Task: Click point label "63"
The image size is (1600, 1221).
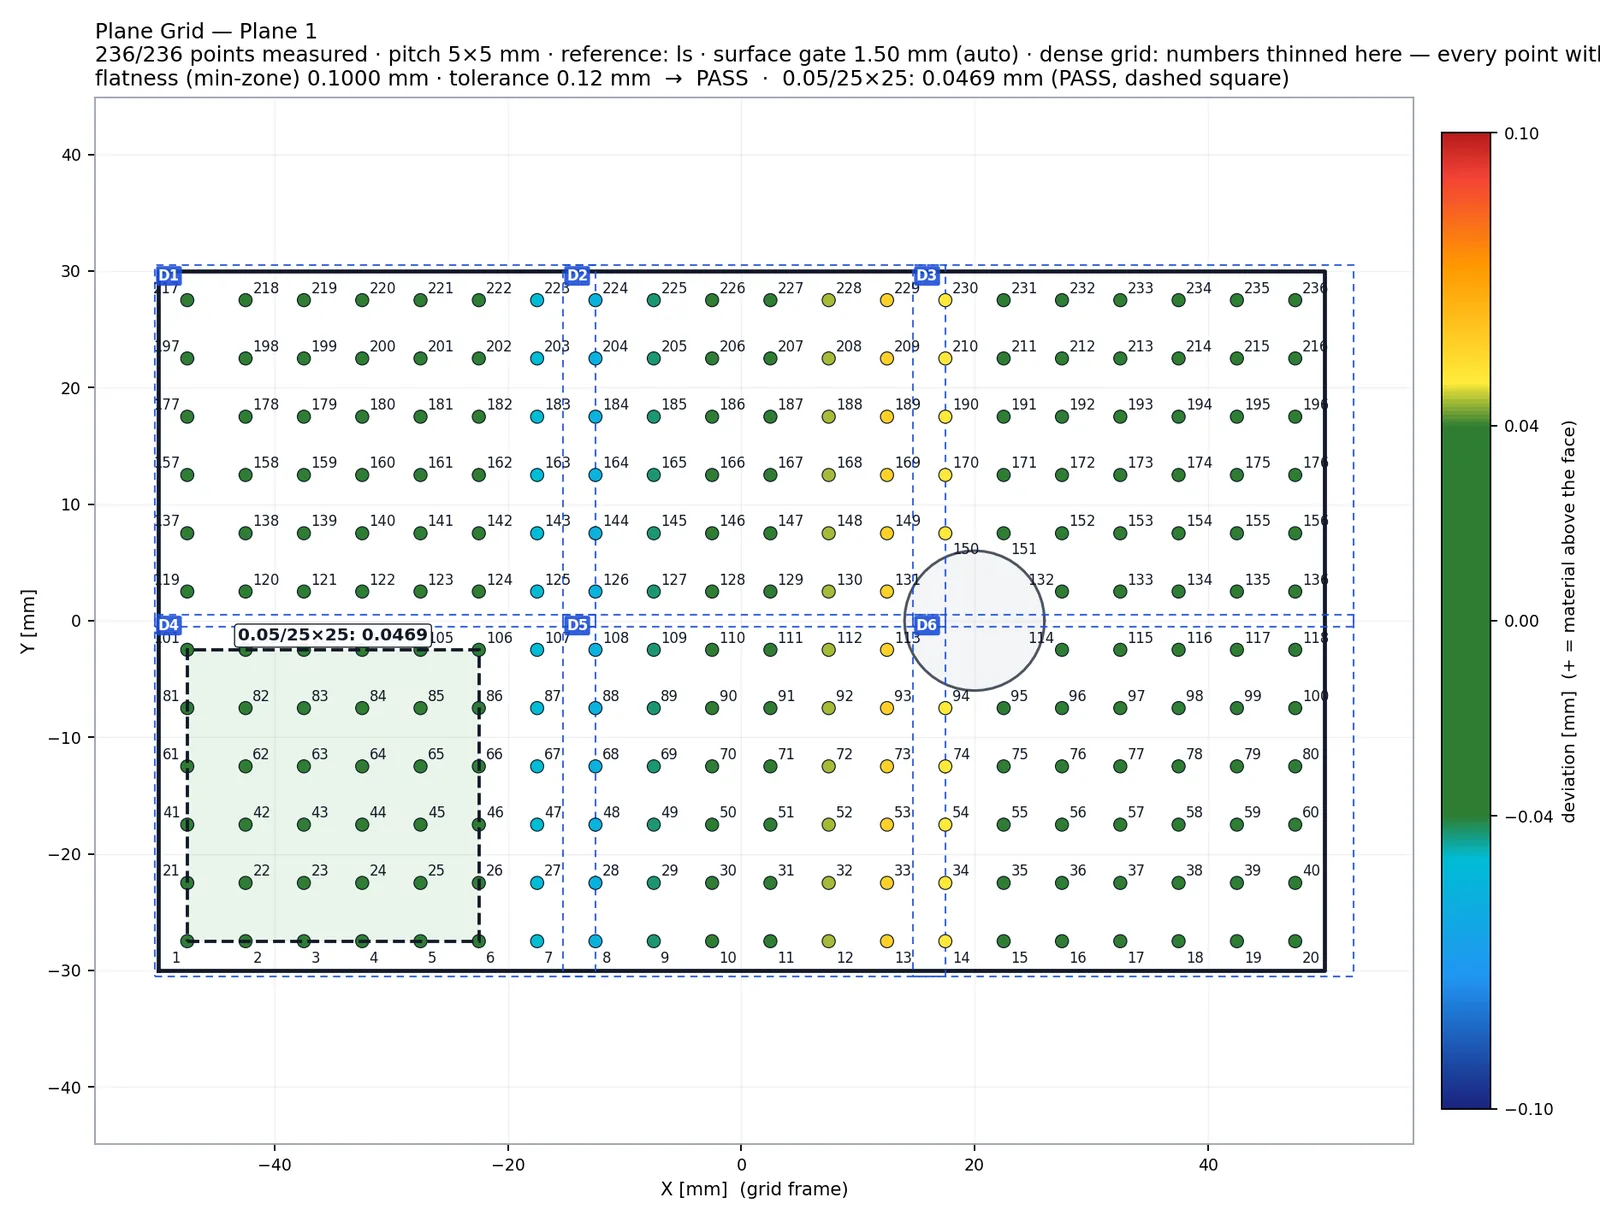Action: 320,754
